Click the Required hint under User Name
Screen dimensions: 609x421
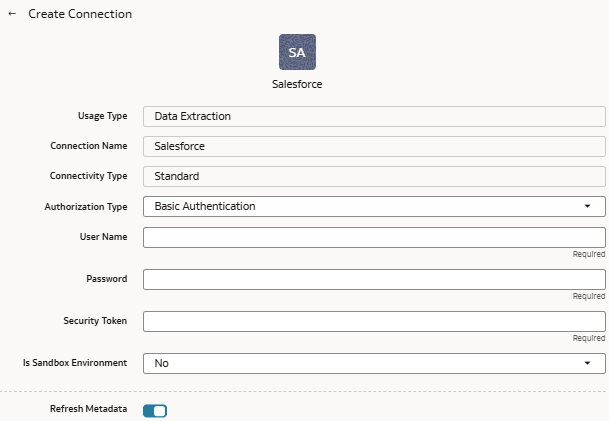589,254
